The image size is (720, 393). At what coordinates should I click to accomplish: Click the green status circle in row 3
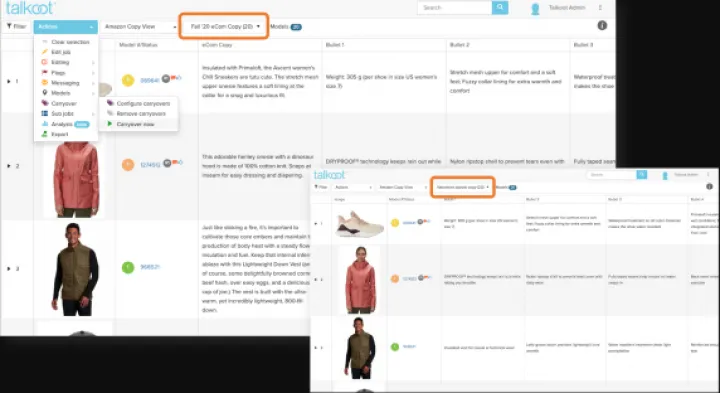(128, 267)
